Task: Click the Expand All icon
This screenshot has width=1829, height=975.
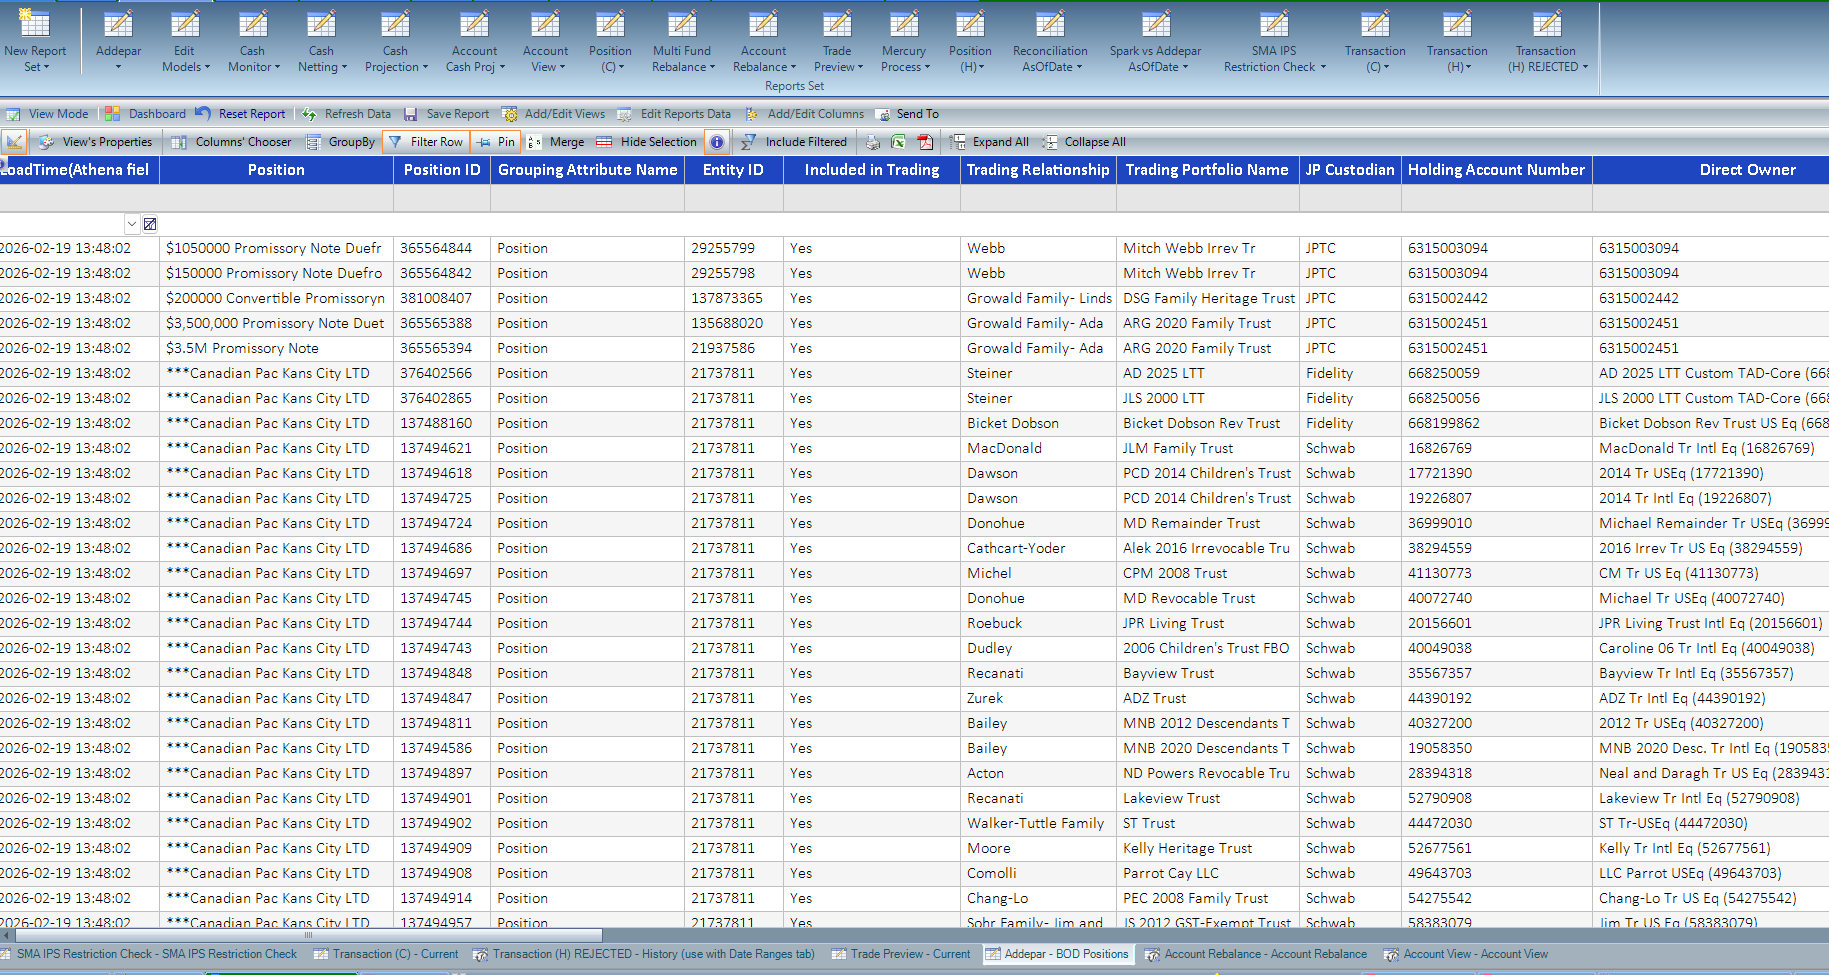Action: pyautogui.click(x=988, y=141)
